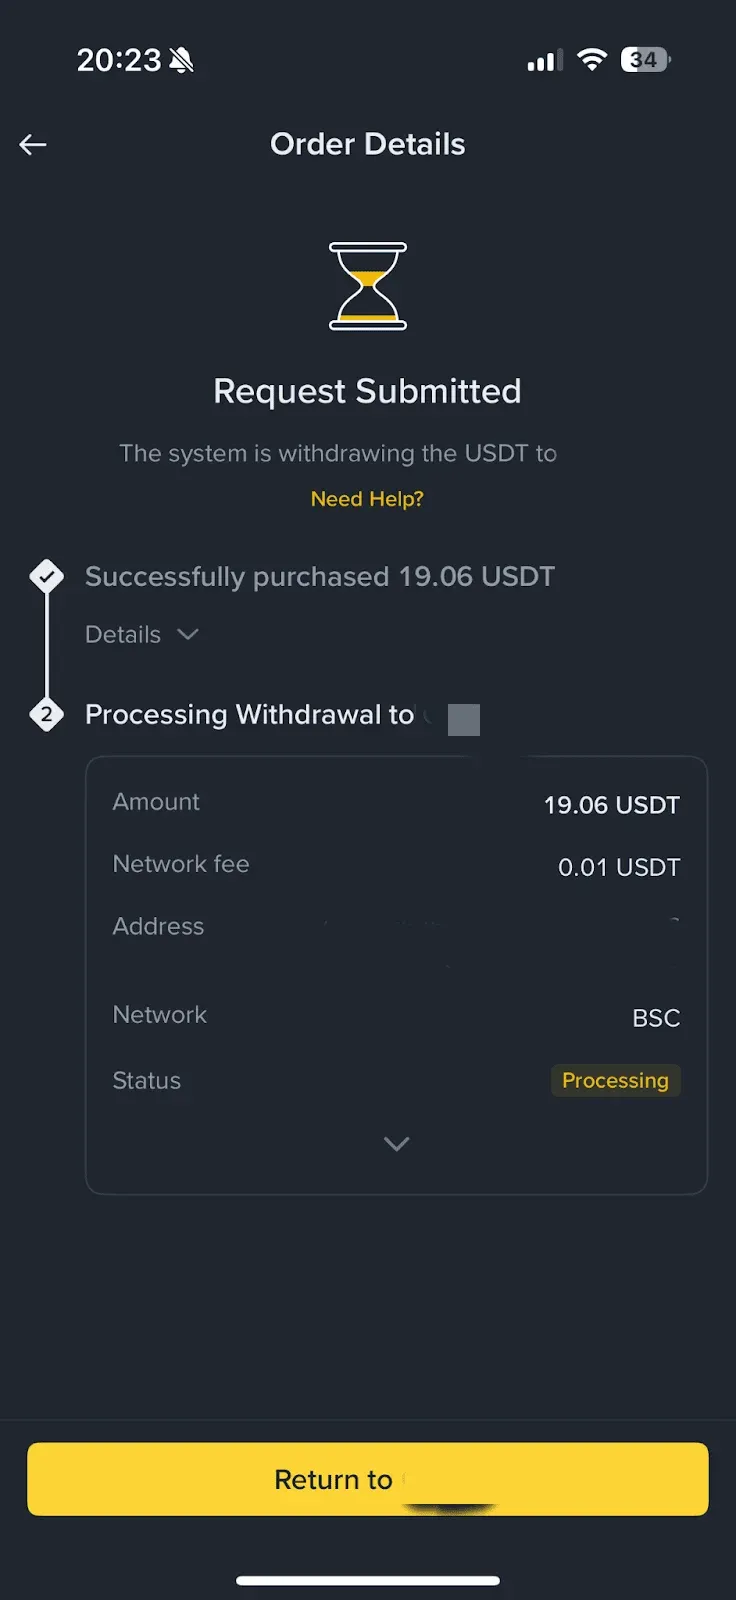Tap the battery level indicator
This screenshot has height=1600, width=736.
point(645,60)
